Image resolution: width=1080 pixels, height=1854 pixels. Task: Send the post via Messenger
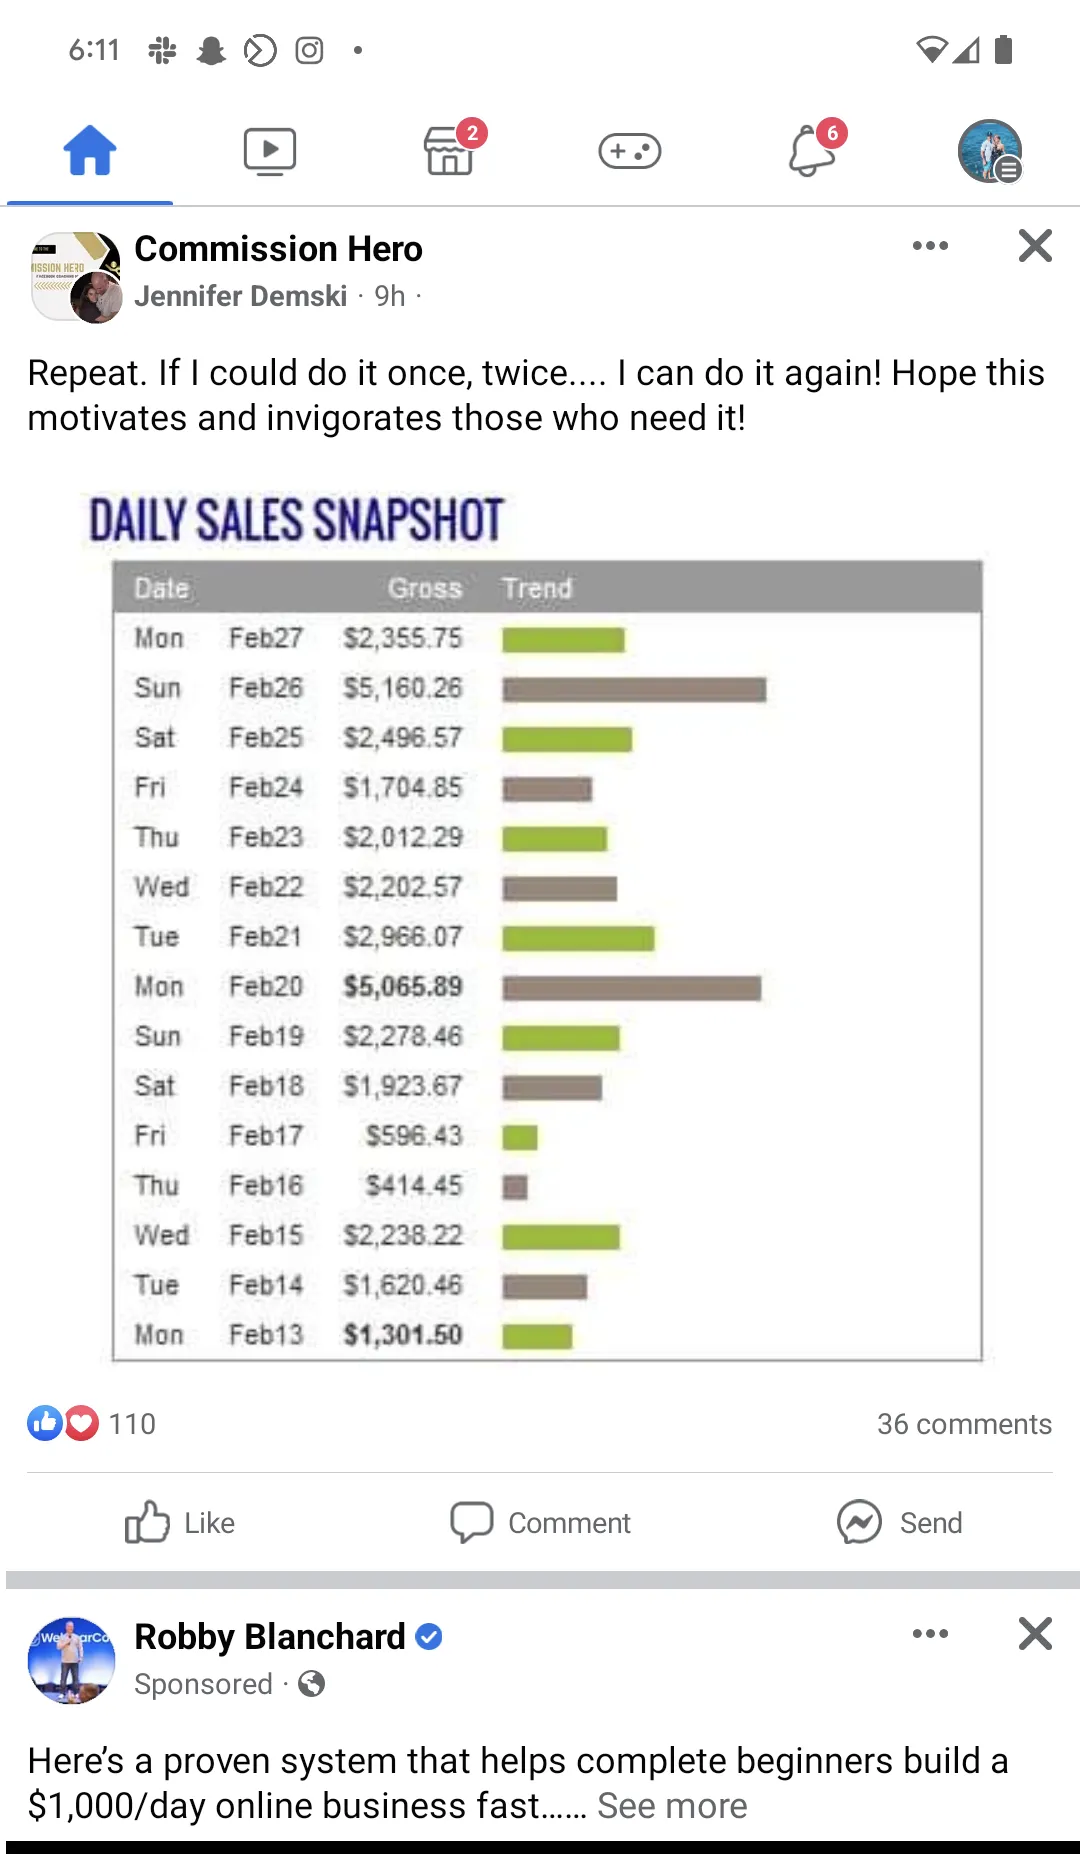[x=900, y=1523]
